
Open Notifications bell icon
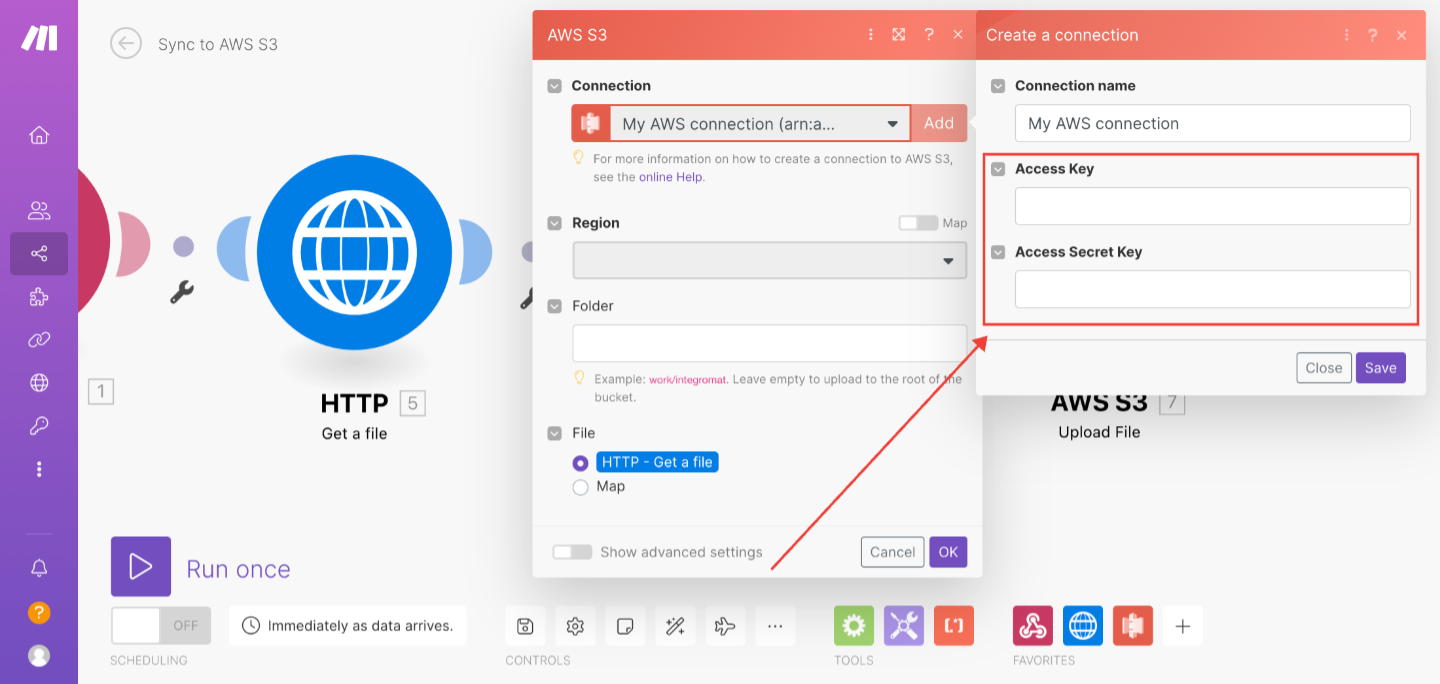(39, 568)
